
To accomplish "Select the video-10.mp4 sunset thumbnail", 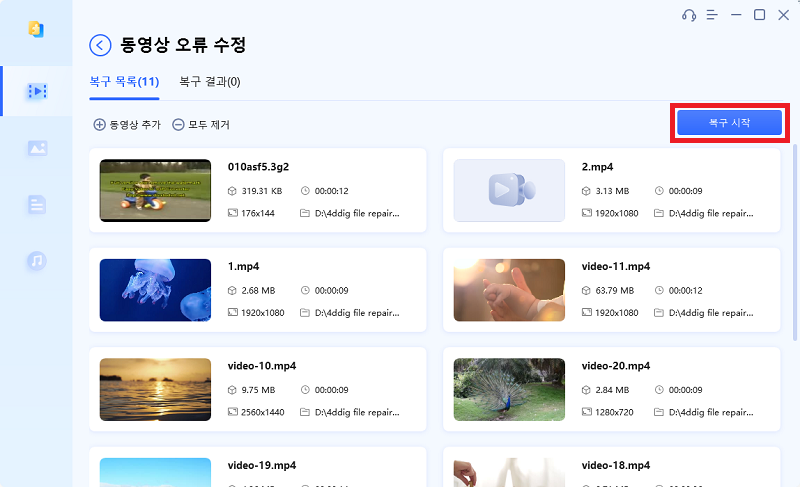I will [x=155, y=390].
